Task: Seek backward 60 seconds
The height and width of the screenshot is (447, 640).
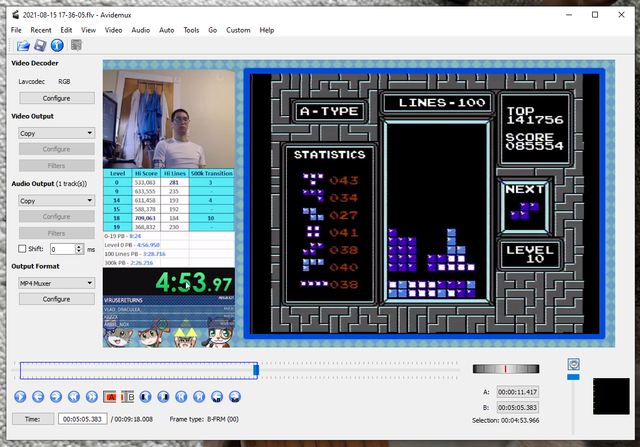Action: [x=217, y=396]
